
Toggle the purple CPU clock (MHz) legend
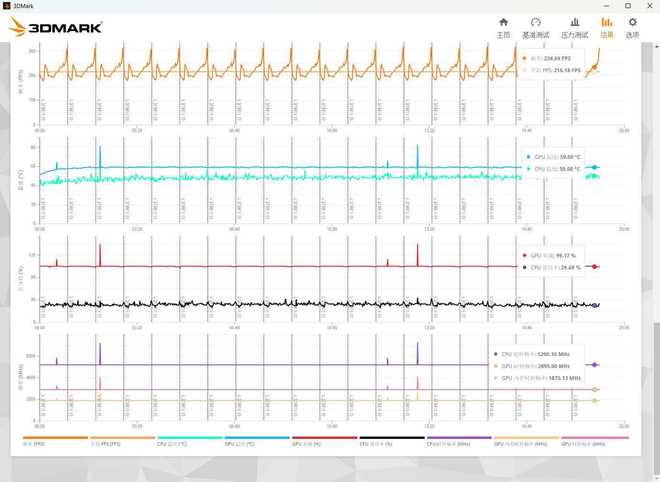(x=458, y=441)
